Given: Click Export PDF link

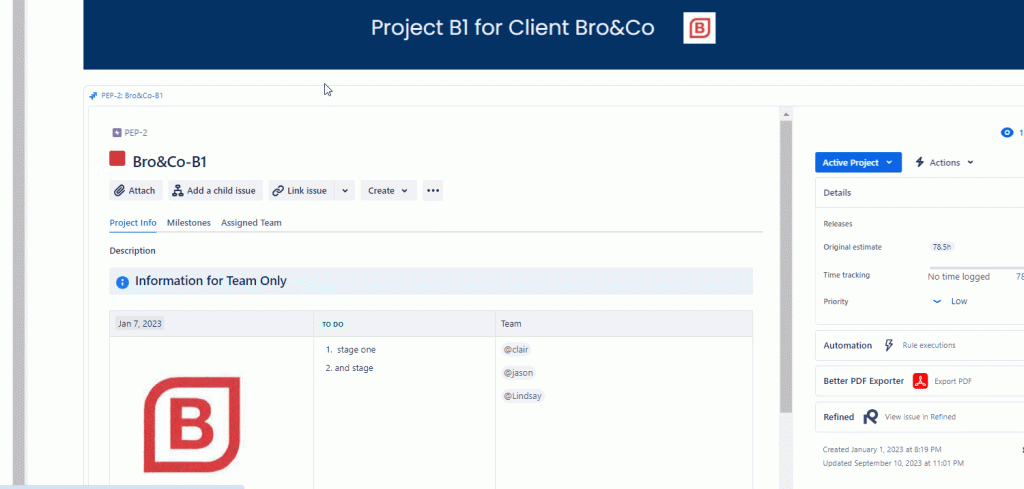Looking at the screenshot, I should [x=953, y=381].
